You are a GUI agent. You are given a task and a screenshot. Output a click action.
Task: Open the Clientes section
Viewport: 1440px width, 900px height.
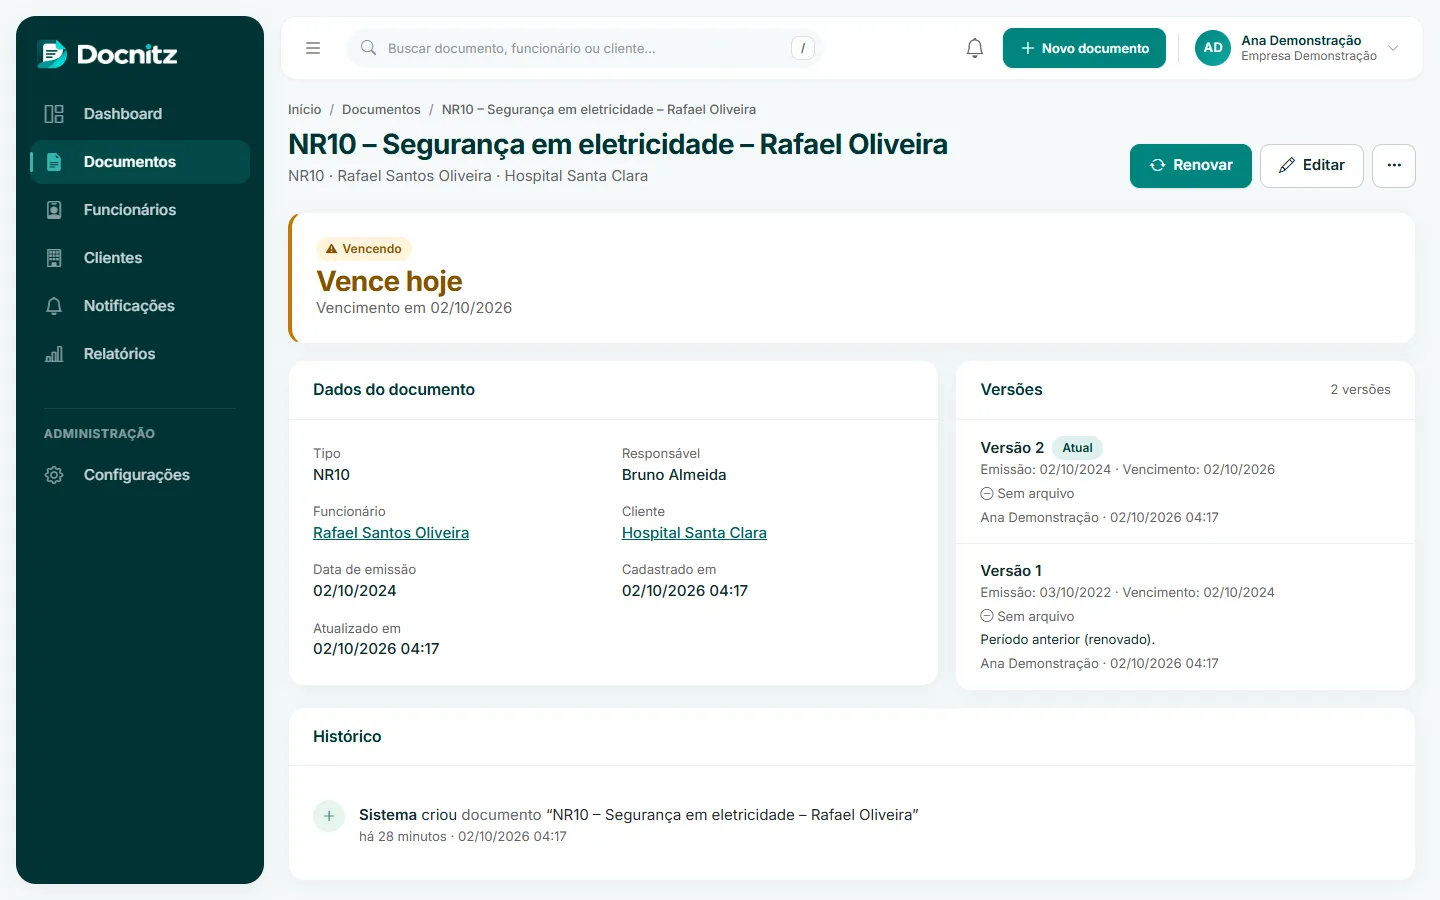coord(140,258)
